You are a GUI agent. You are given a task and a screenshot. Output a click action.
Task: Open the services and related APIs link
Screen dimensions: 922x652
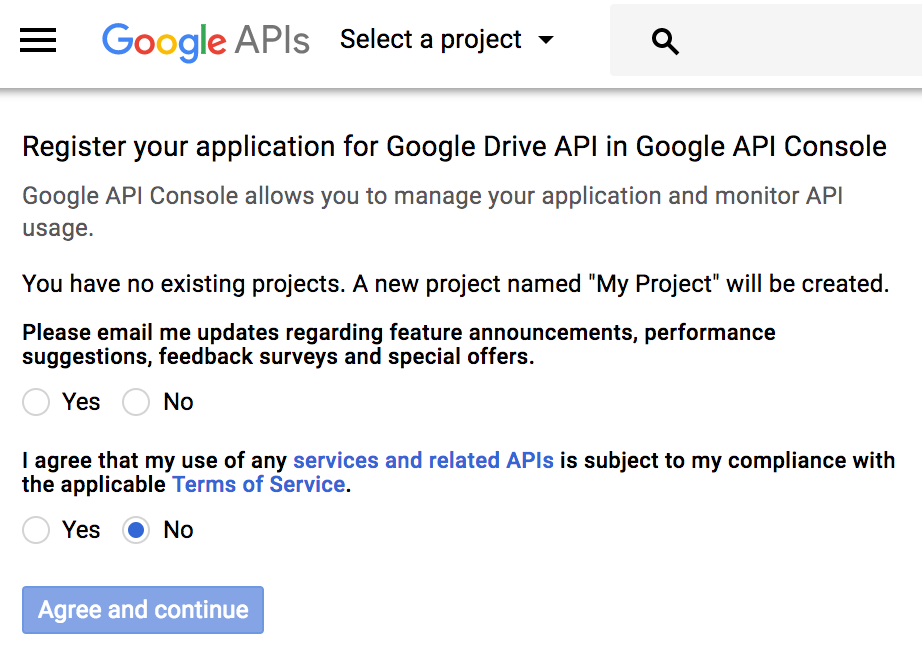[423, 460]
